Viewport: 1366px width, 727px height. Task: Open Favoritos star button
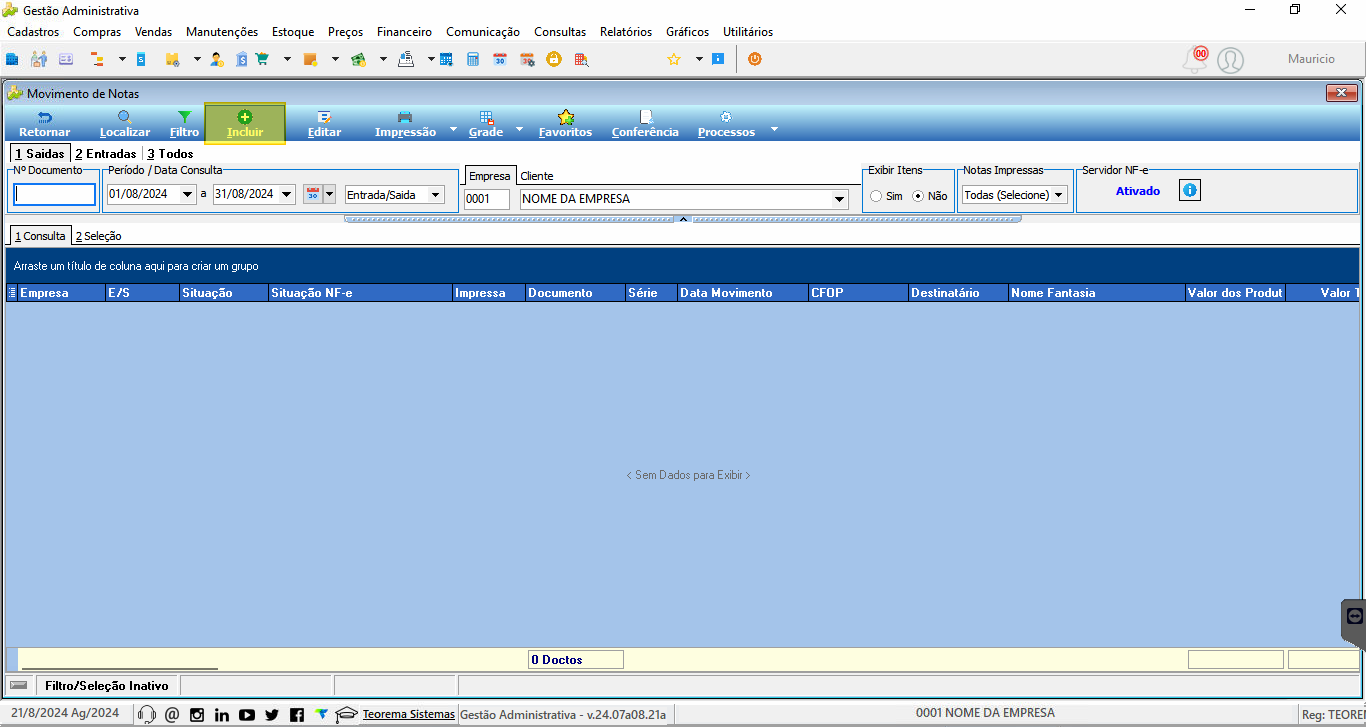(565, 124)
